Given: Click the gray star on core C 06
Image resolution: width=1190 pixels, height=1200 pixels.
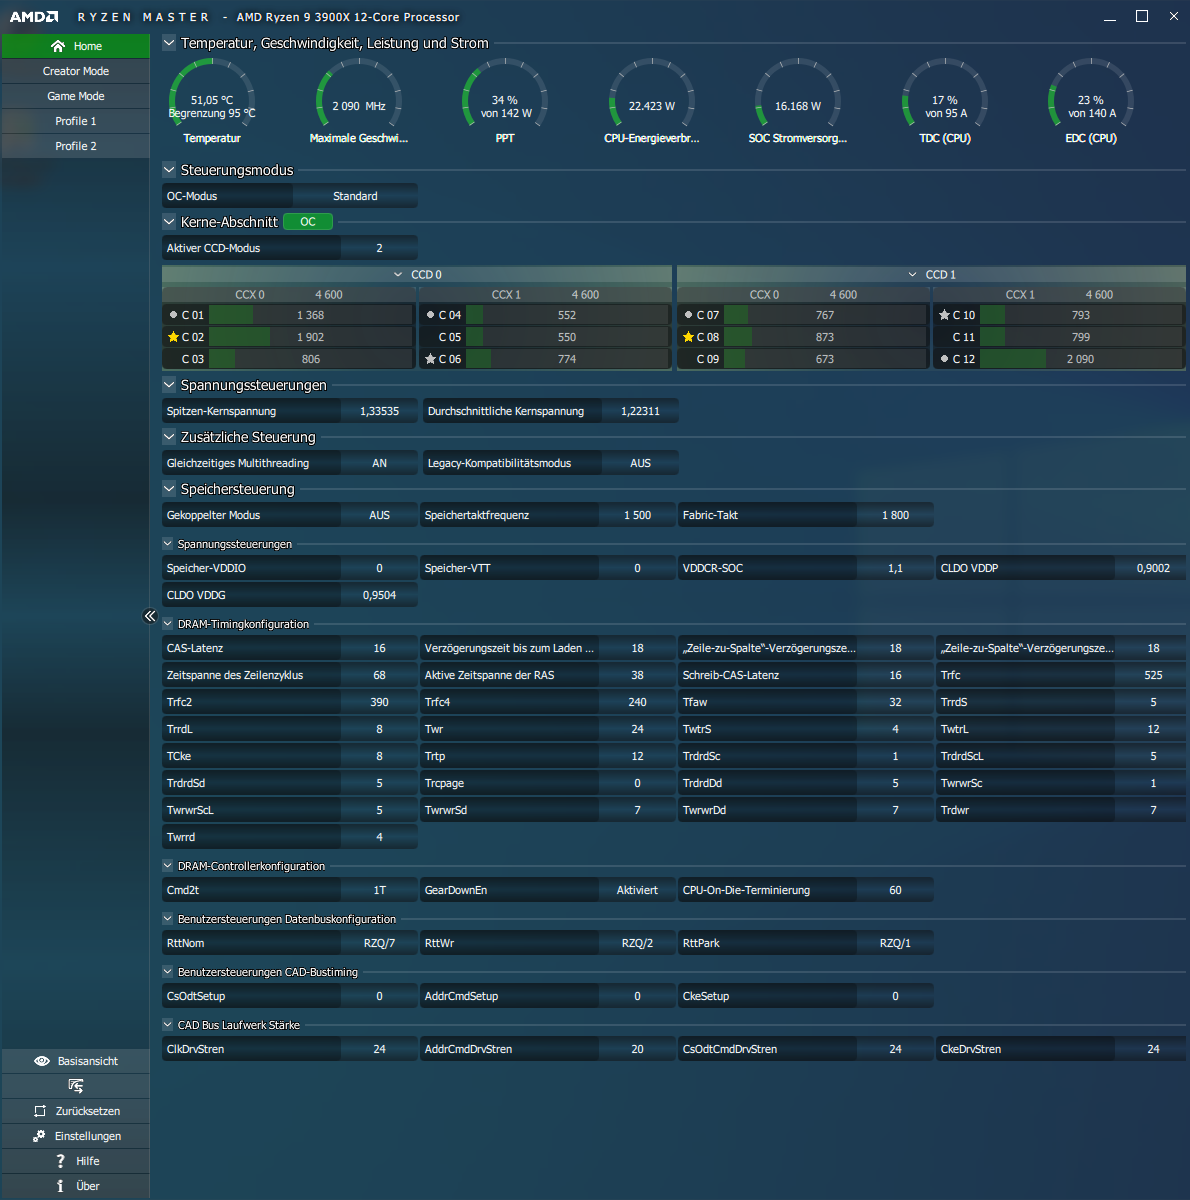Looking at the screenshot, I should coord(430,359).
